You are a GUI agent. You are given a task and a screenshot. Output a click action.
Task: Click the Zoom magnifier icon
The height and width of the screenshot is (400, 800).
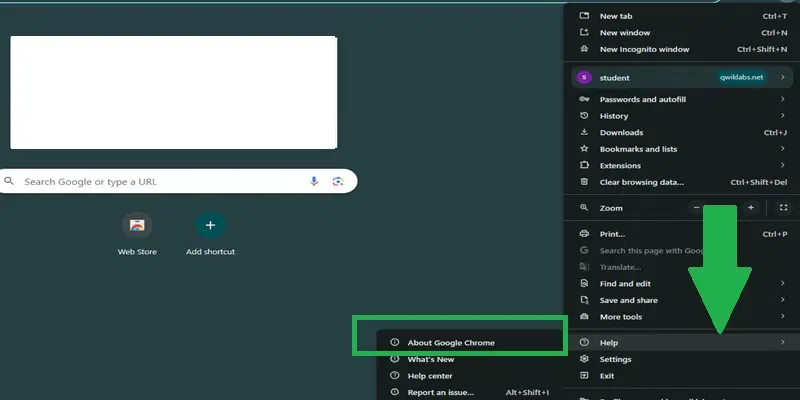coord(584,208)
